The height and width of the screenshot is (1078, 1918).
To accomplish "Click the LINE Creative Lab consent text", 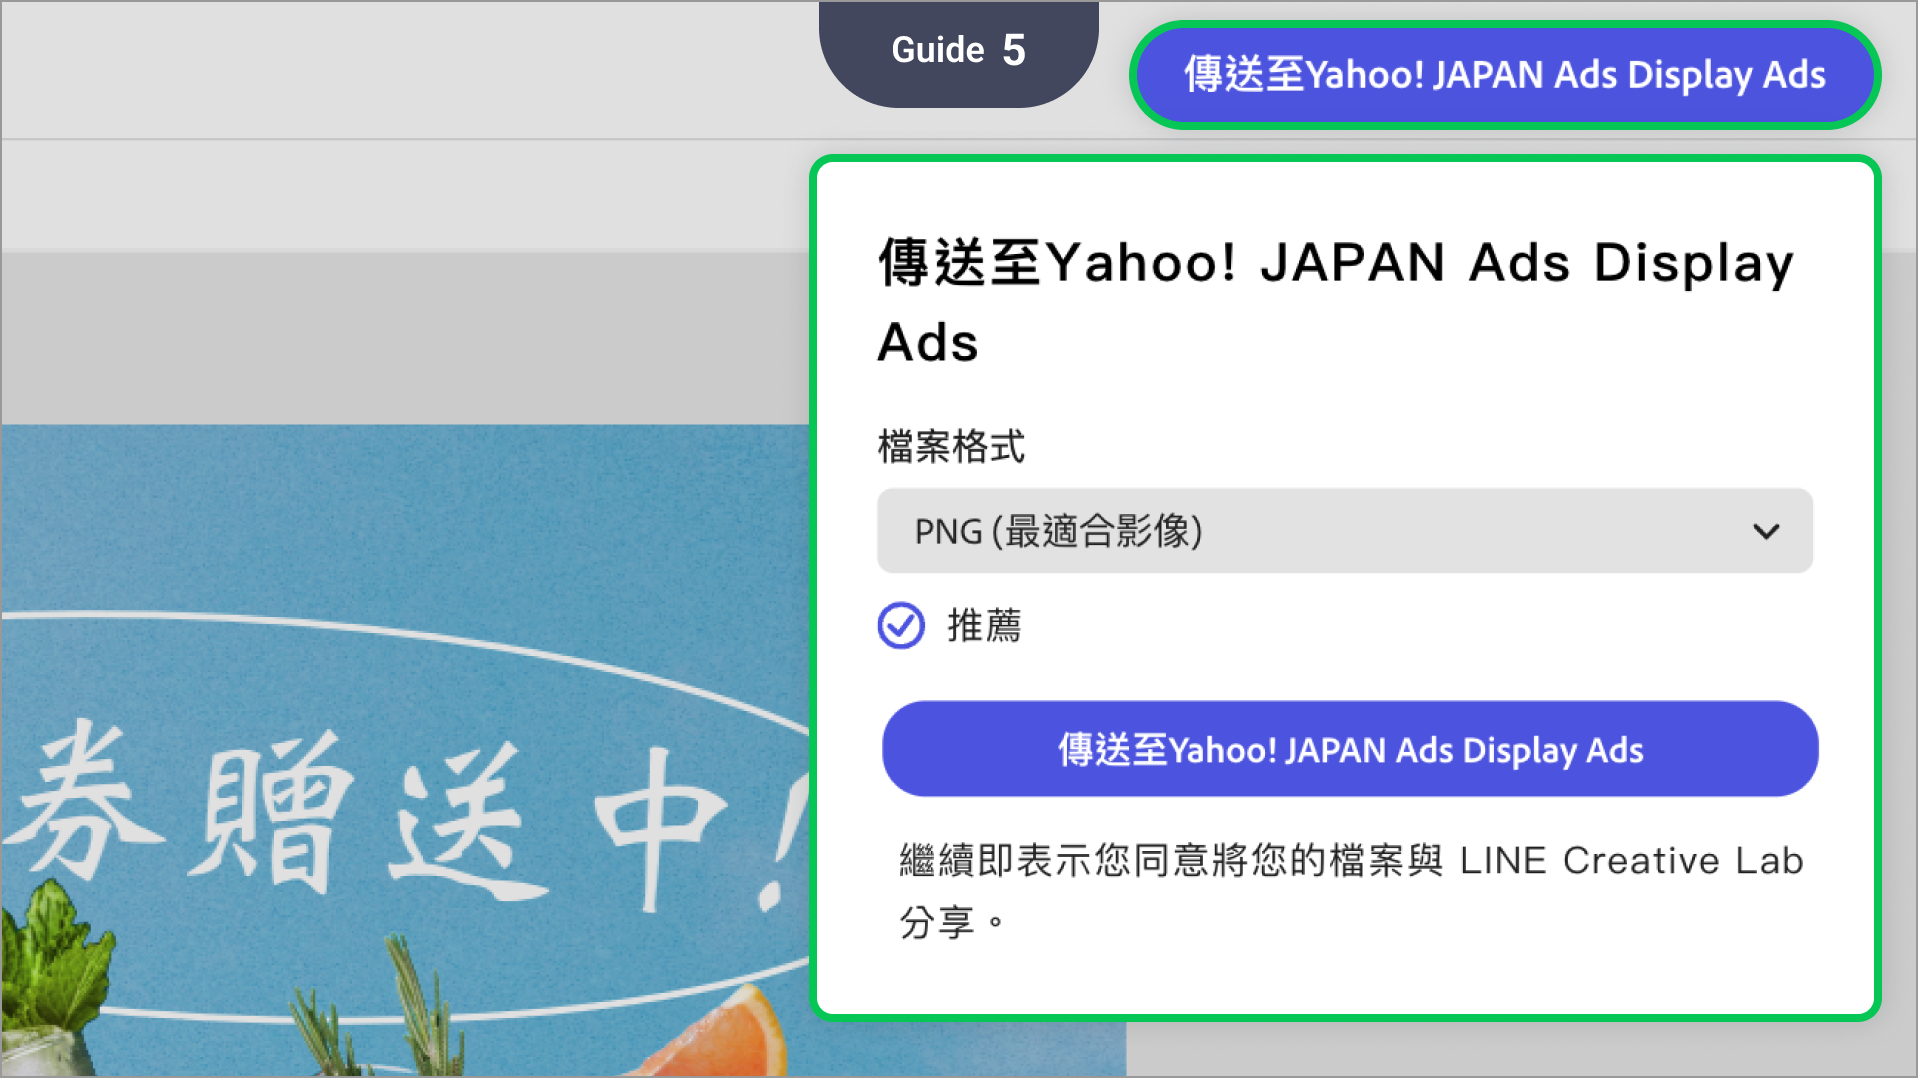I will 1350,861.
